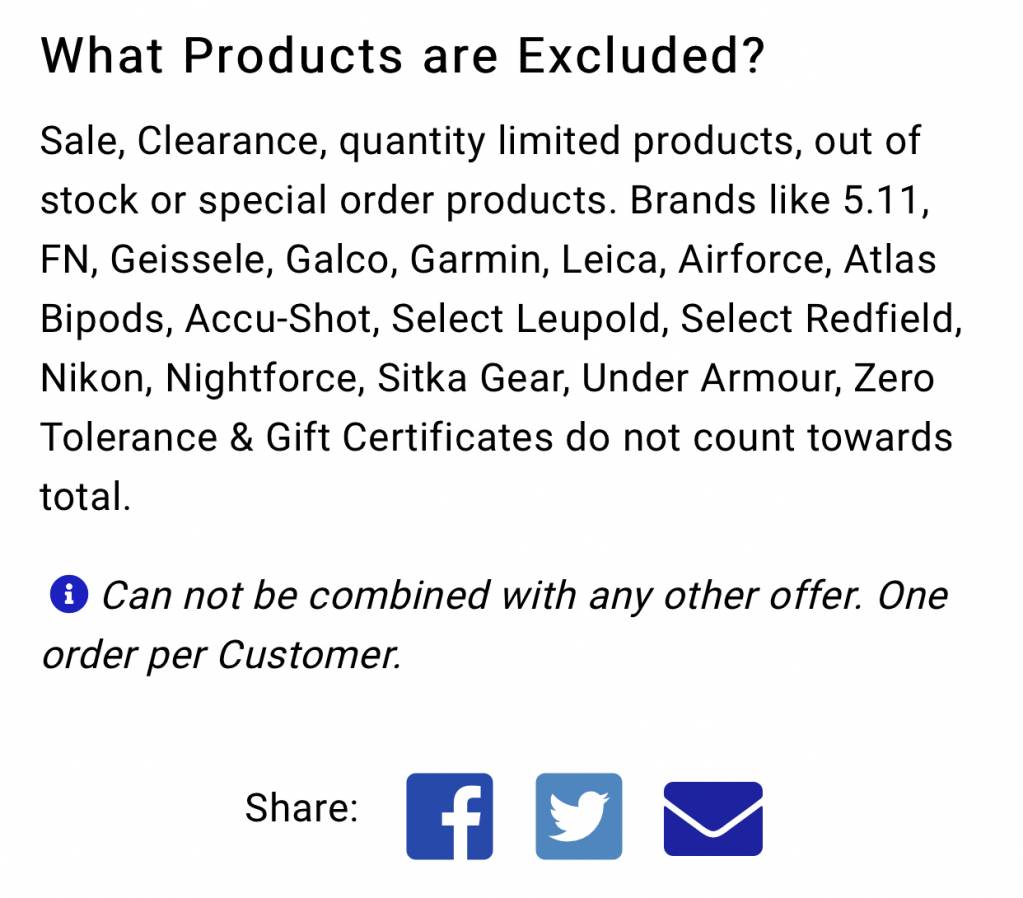
Task: Share this page on Facebook
Action: coord(450,816)
